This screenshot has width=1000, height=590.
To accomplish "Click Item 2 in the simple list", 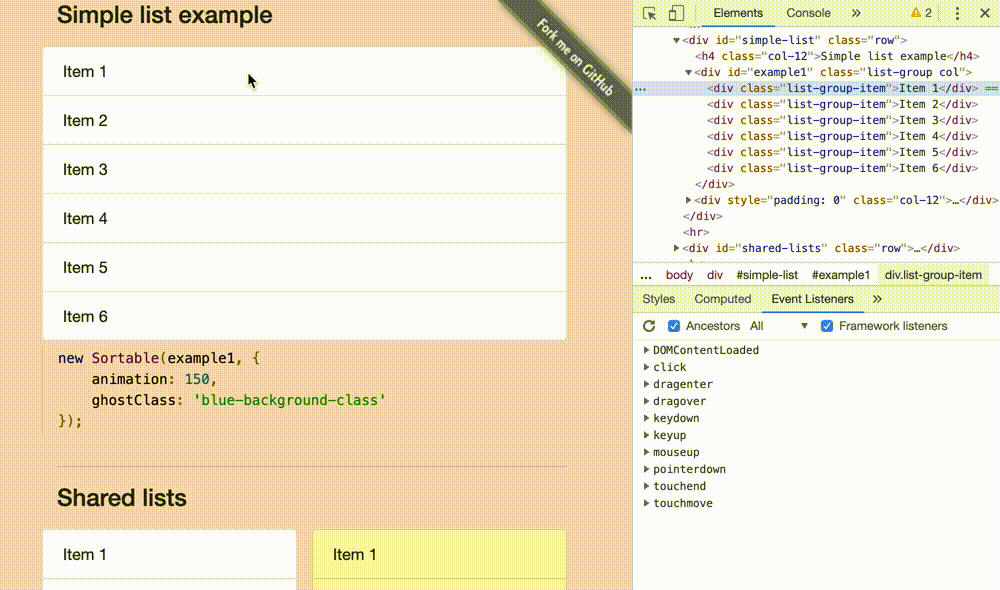I will click(x=304, y=121).
